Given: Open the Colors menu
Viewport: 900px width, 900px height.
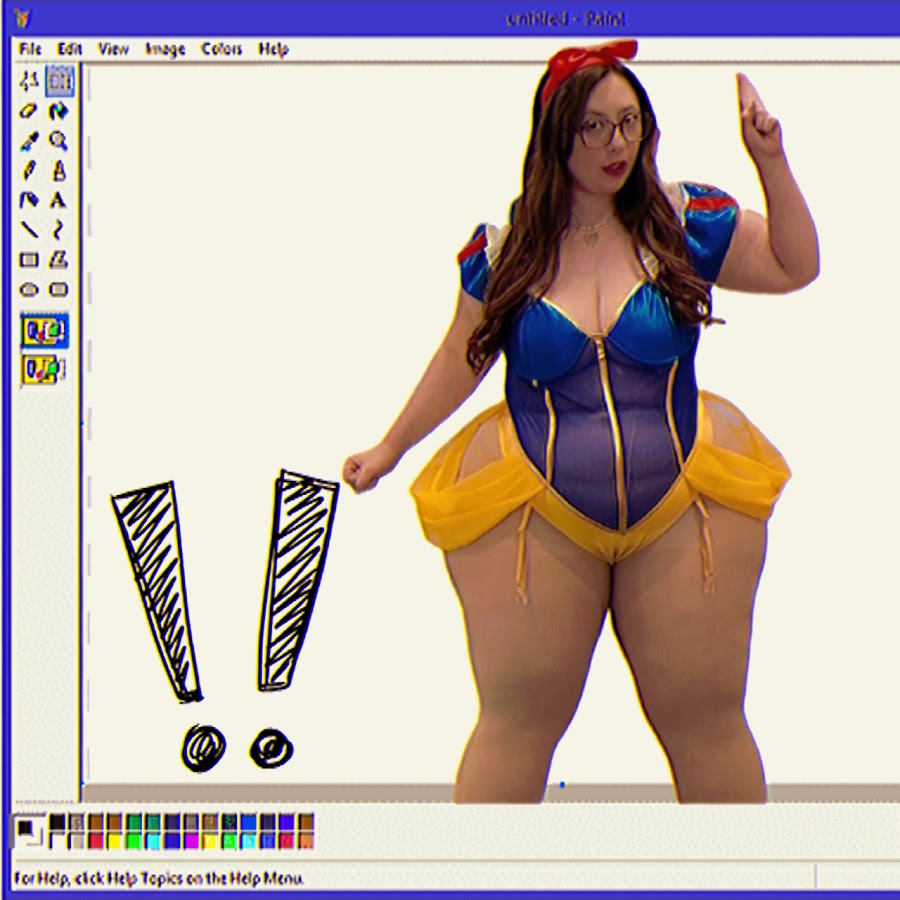Looking at the screenshot, I should tap(222, 49).
